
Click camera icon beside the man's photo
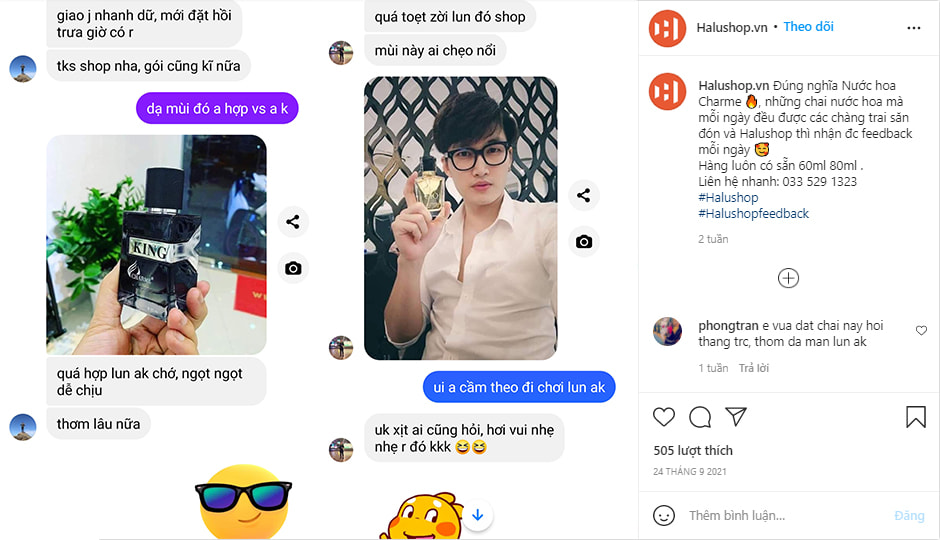[584, 242]
